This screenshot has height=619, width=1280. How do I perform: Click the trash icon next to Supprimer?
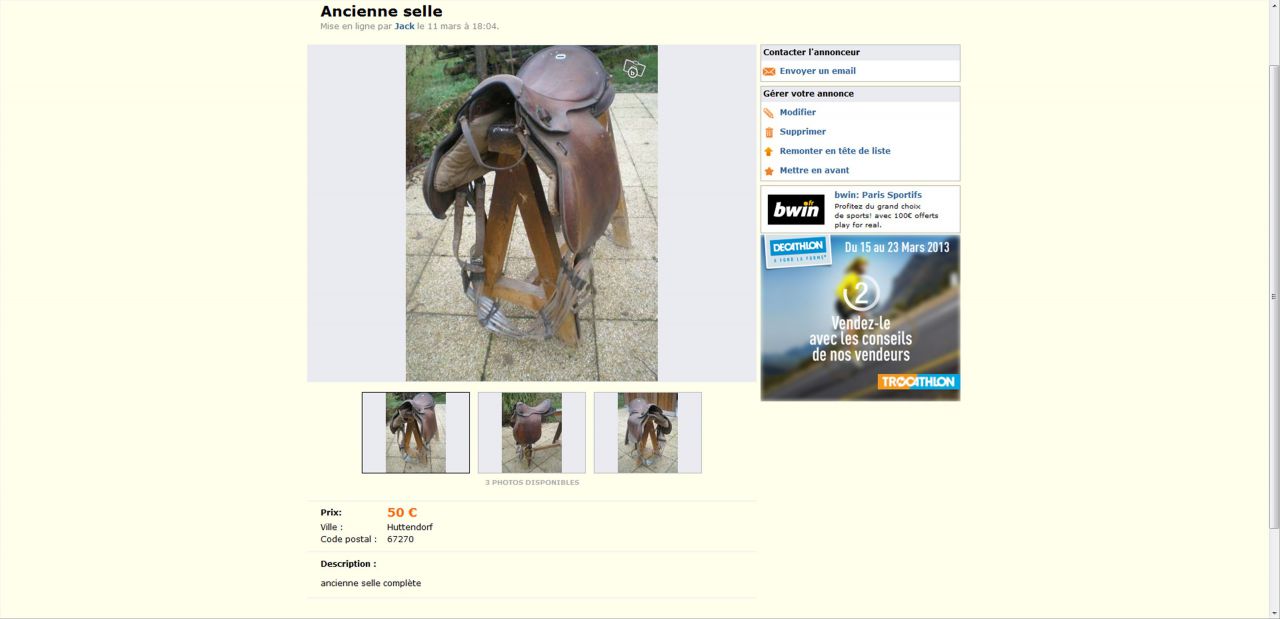tap(769, 132)
